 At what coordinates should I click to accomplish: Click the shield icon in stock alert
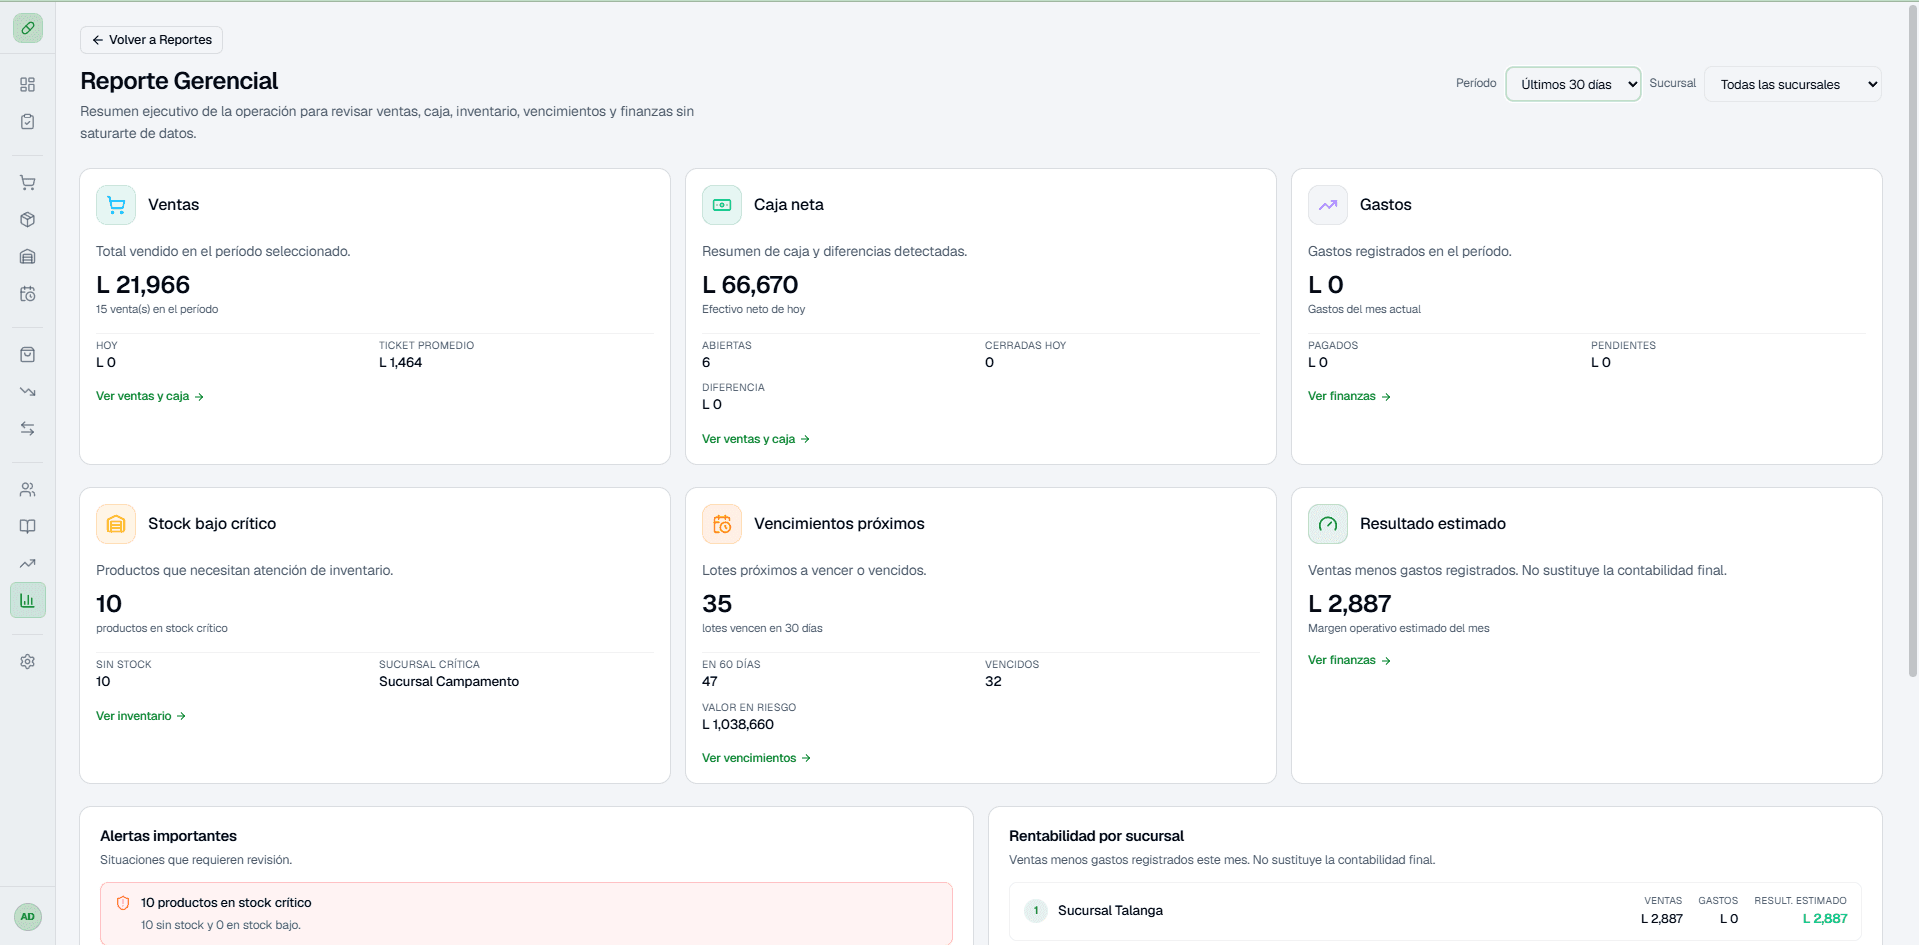(123, 903)
